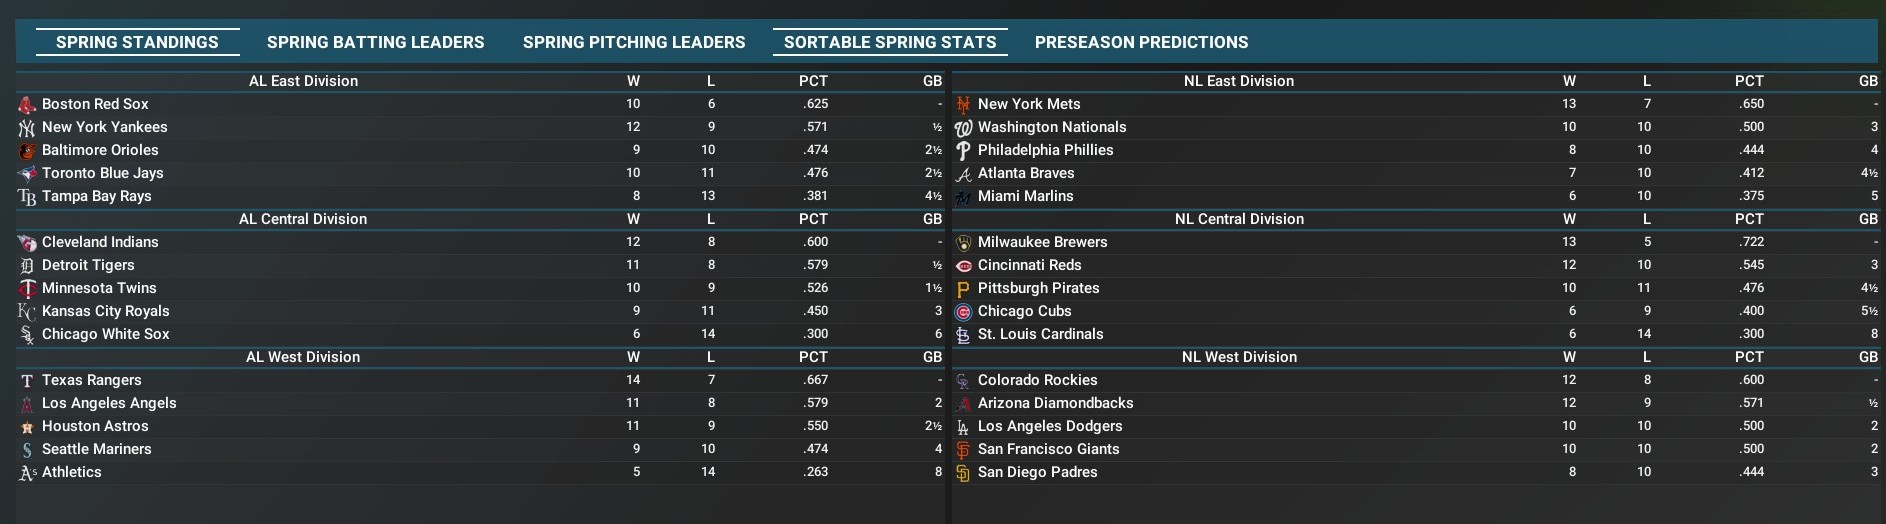Click the Baltimore Orioles logo icon
The image size is (1886, 524).
27,150
